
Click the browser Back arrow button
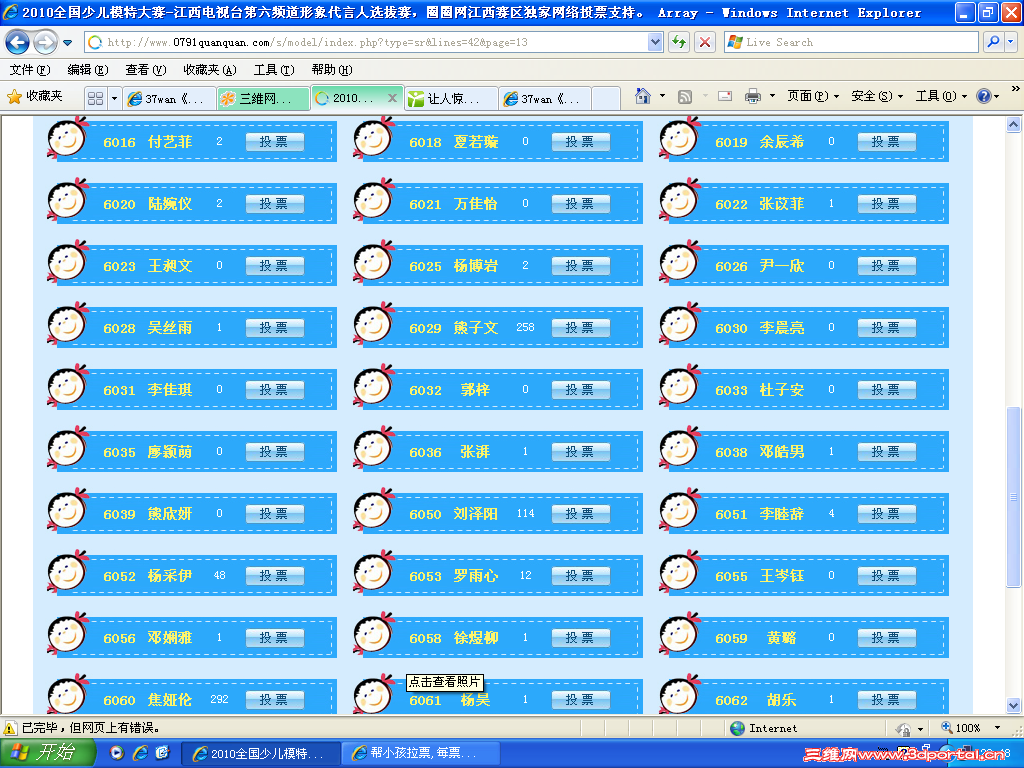click(17, 42)
